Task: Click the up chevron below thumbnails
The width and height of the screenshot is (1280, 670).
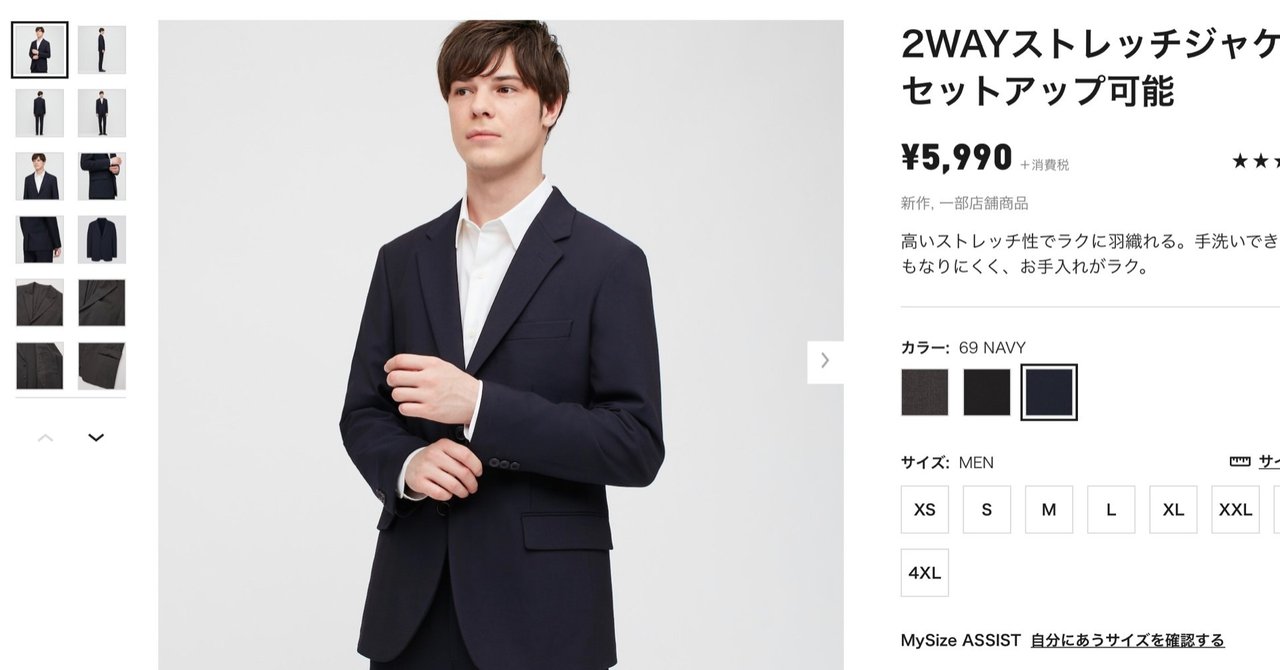Action: click(x=45, y=438)
